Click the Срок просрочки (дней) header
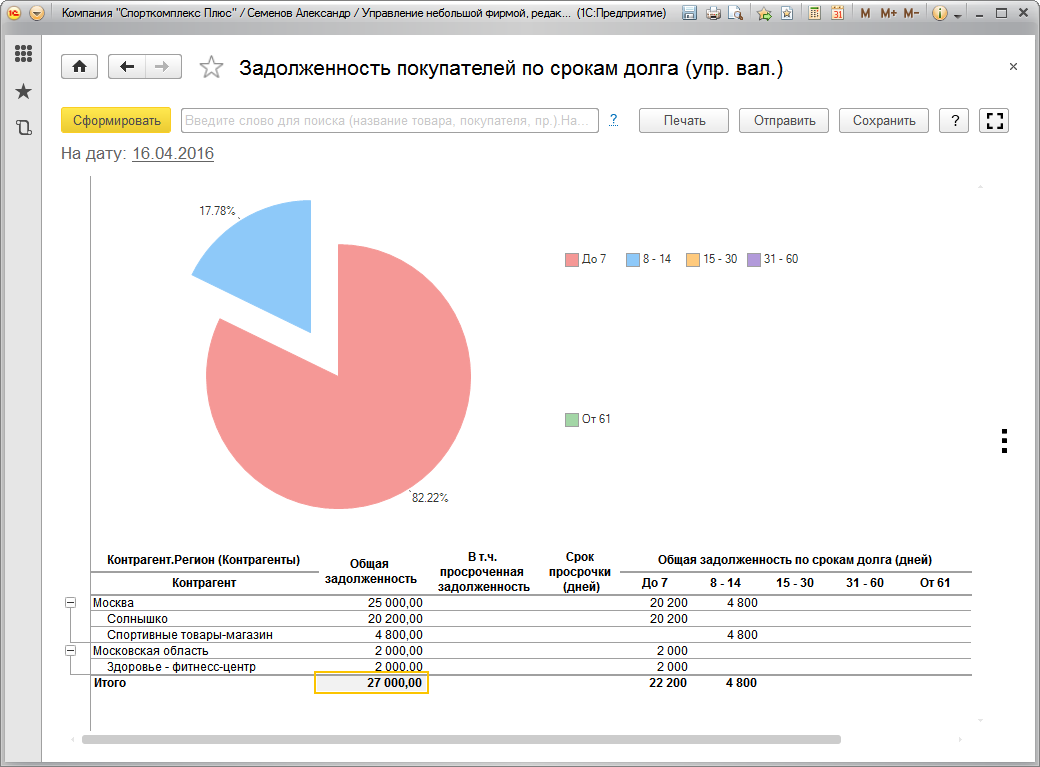This screenshot has width=1040, height=767. pos(580,571)
